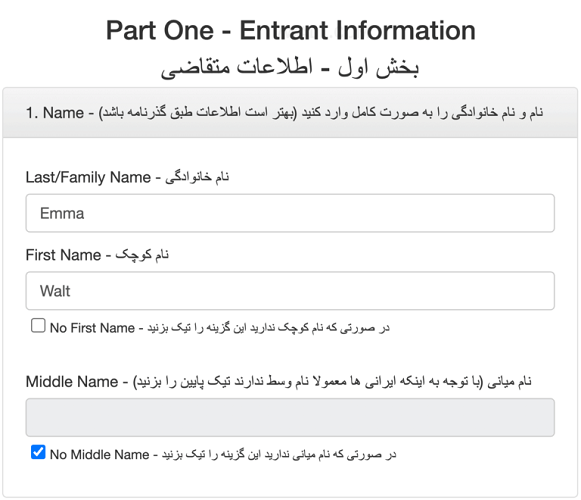Screen dimensions: 581x500
Task: Click the 'No First Name' label text
Action: coord(92,328)
